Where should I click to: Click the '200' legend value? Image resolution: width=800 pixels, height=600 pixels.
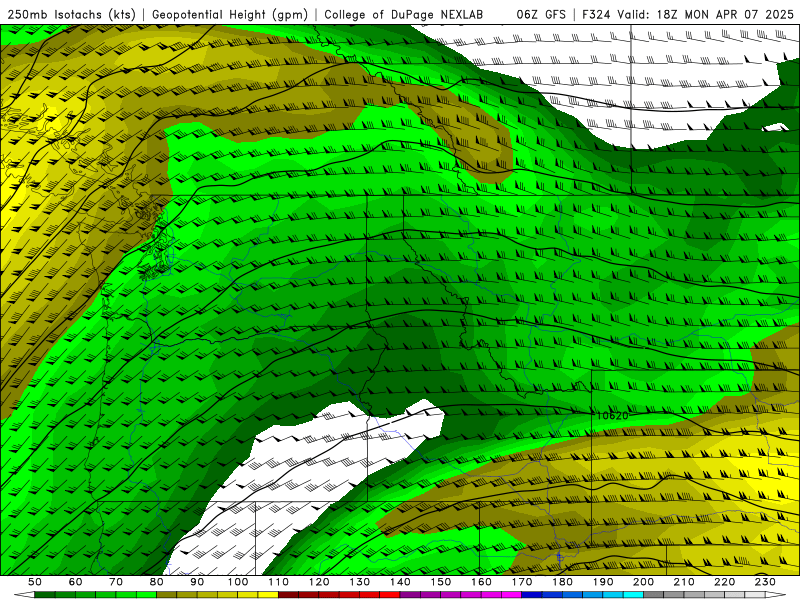point(643,582)
